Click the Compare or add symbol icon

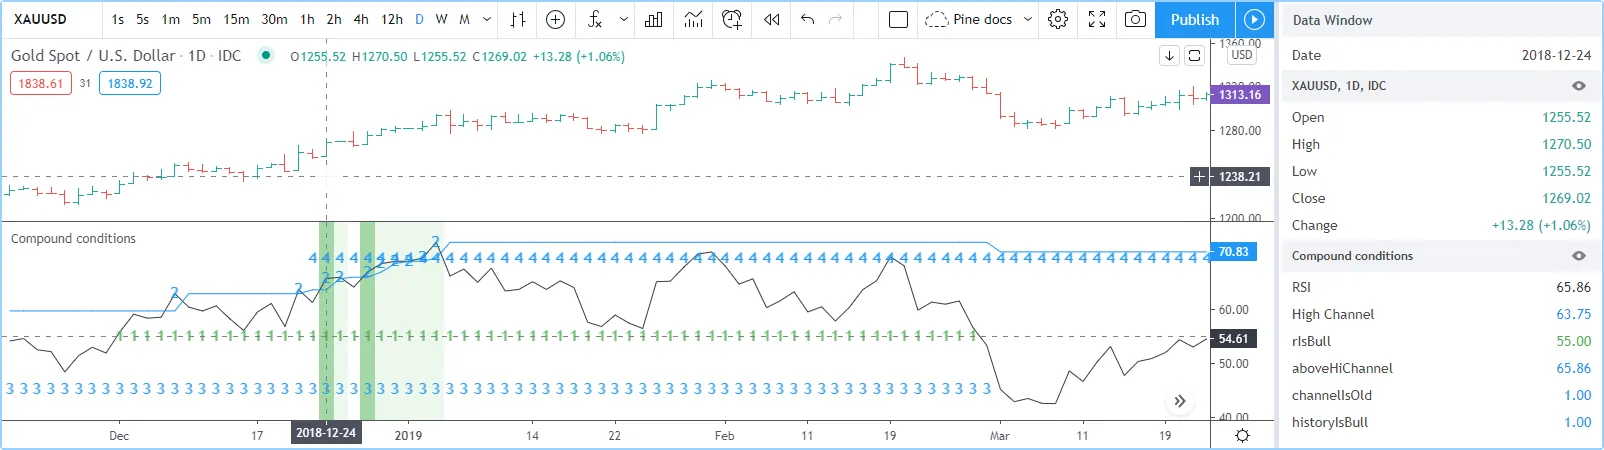(x=556, y=19)
